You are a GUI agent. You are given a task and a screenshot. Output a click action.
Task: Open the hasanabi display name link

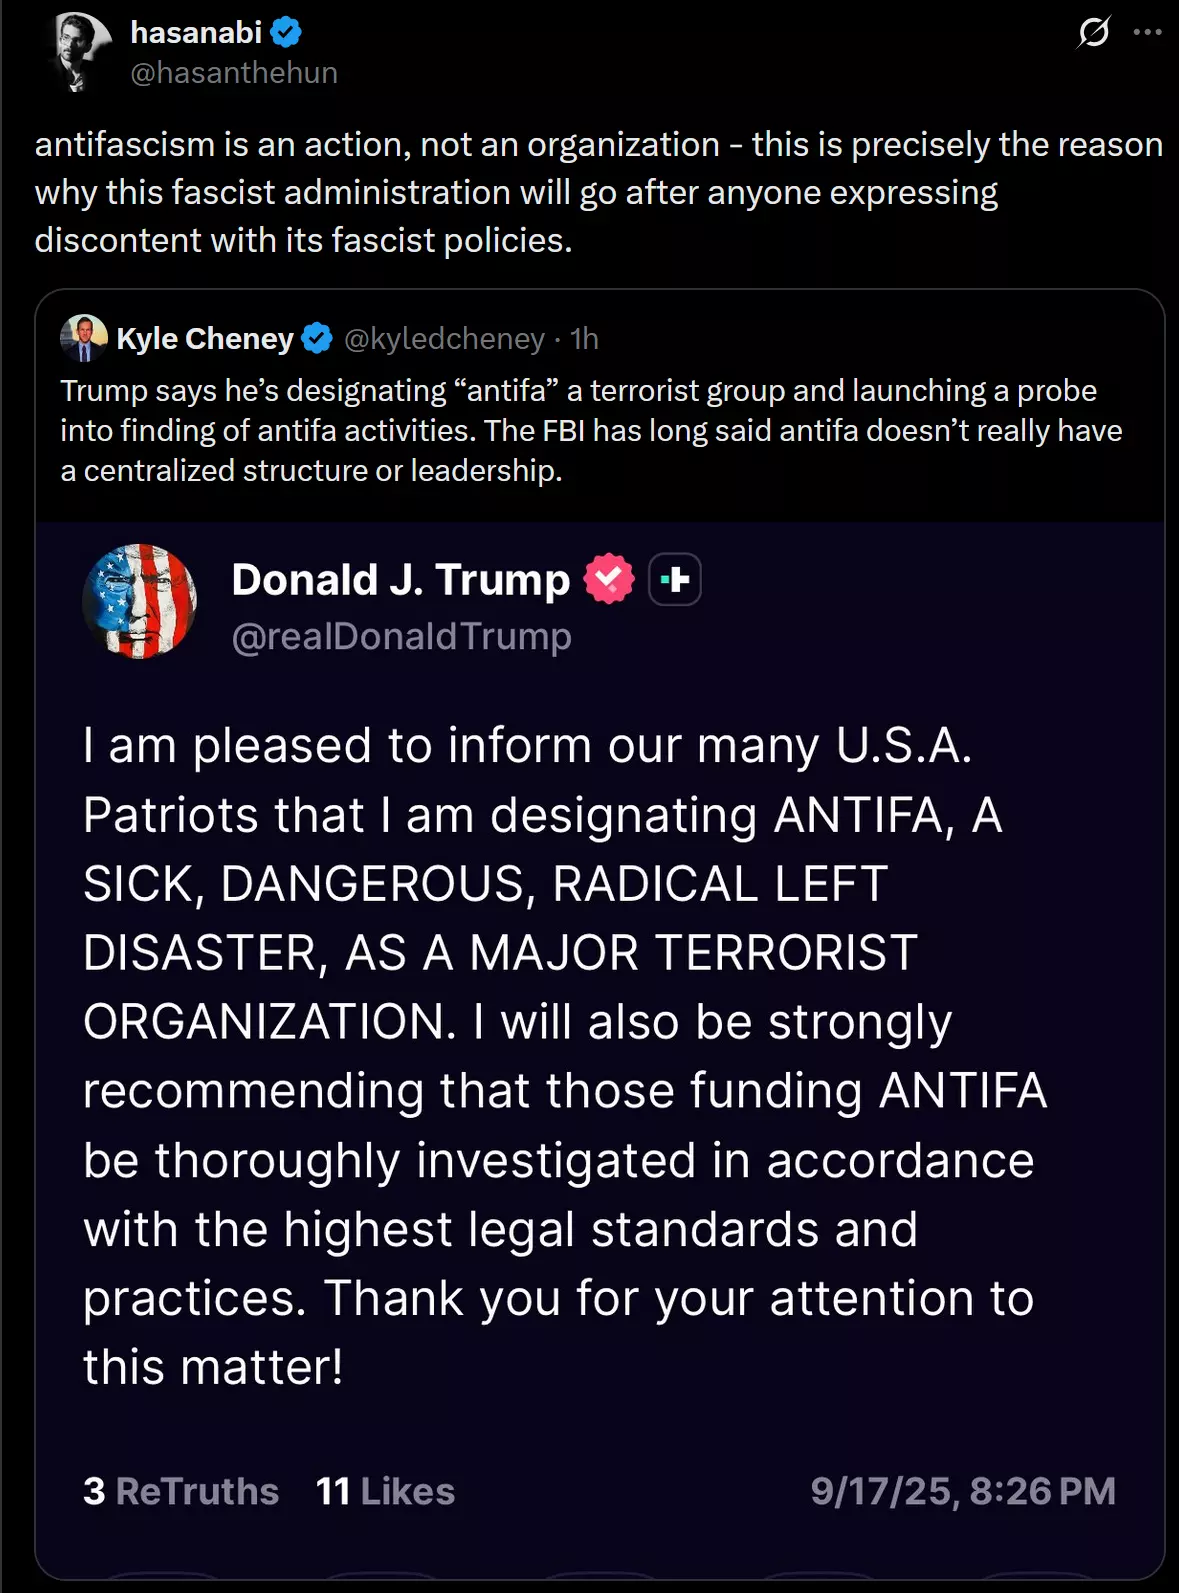(196, 32)
